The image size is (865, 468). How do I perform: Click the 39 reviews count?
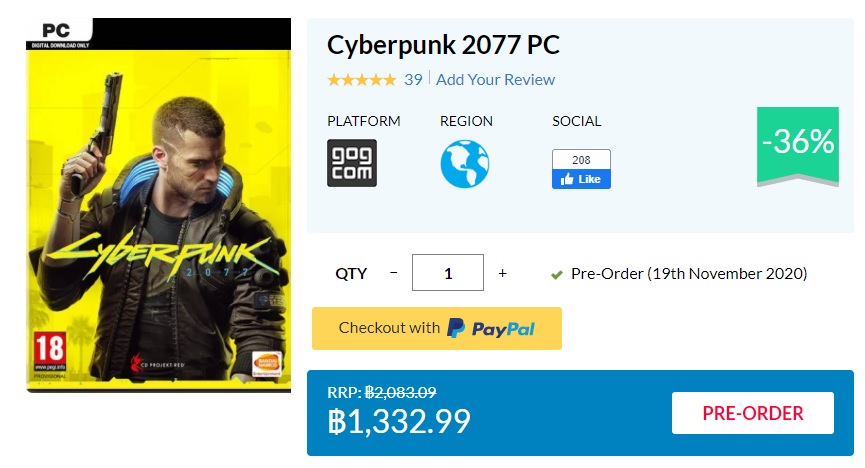(413, 80)
